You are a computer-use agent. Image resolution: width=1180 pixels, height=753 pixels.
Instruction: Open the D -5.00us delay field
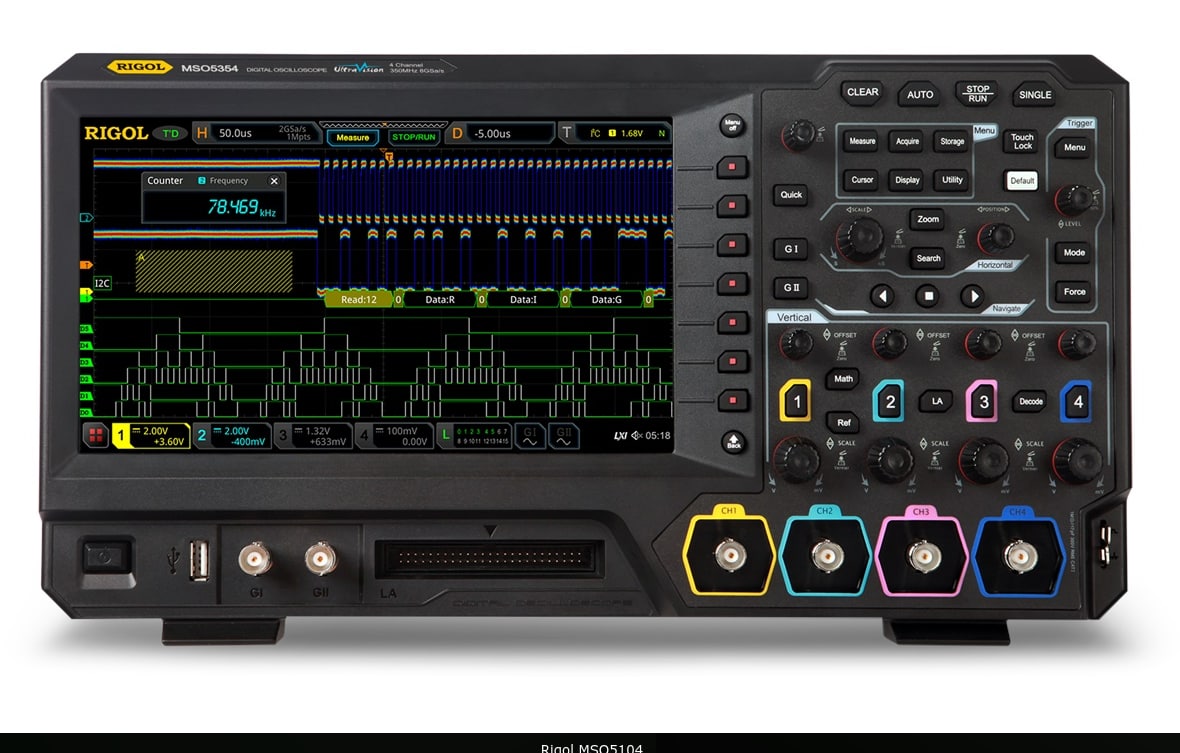click(x=500, y=133)
